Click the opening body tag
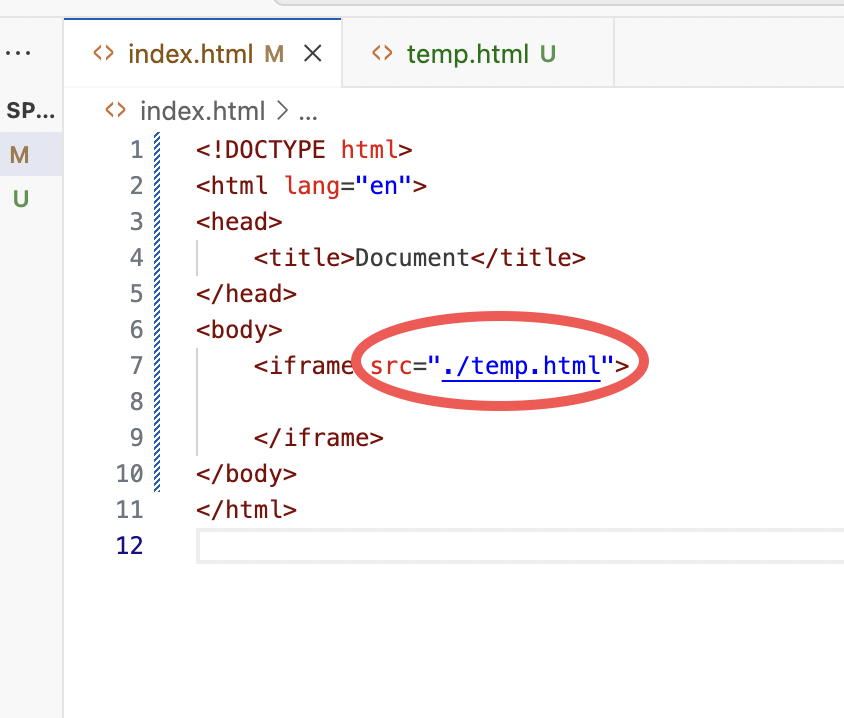The width and height of the screenshot is (844, 718). click(239, 330)
